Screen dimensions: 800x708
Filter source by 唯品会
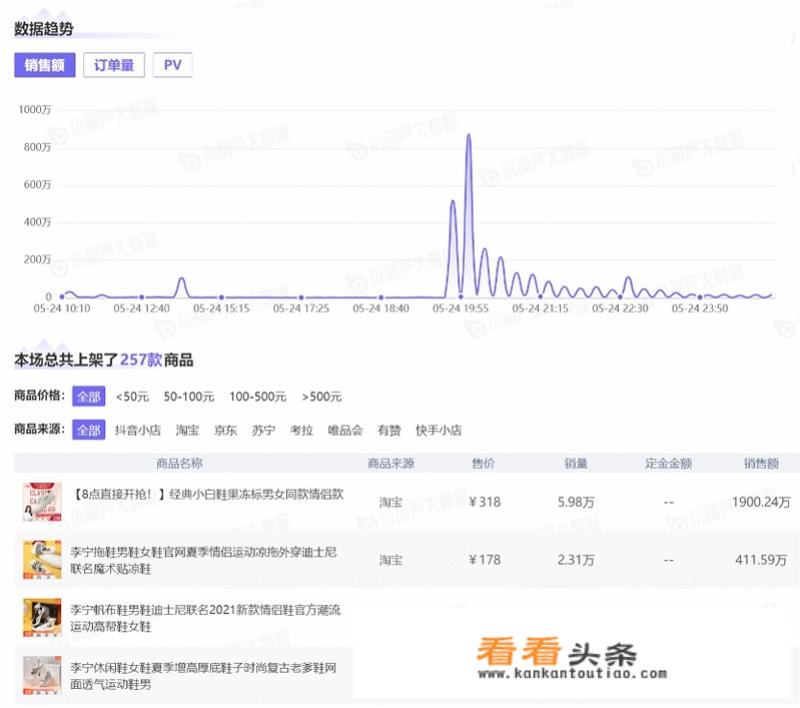tap(345, 430)
